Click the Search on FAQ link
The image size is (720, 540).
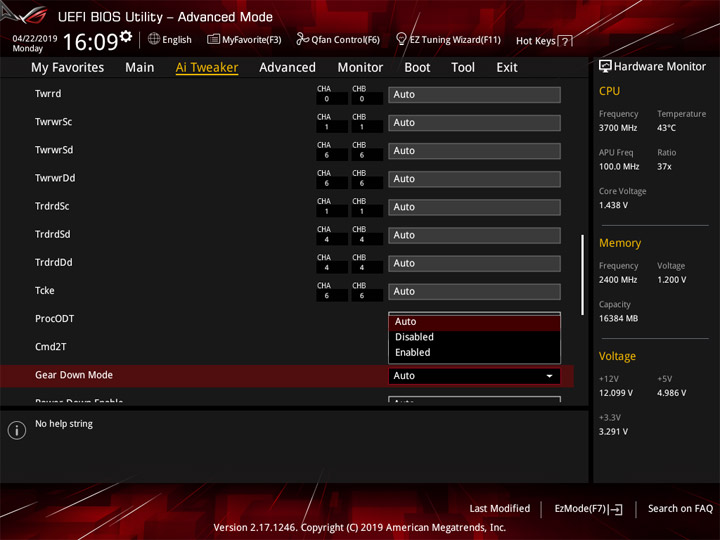pyautogui.click(x=680, y=509)
